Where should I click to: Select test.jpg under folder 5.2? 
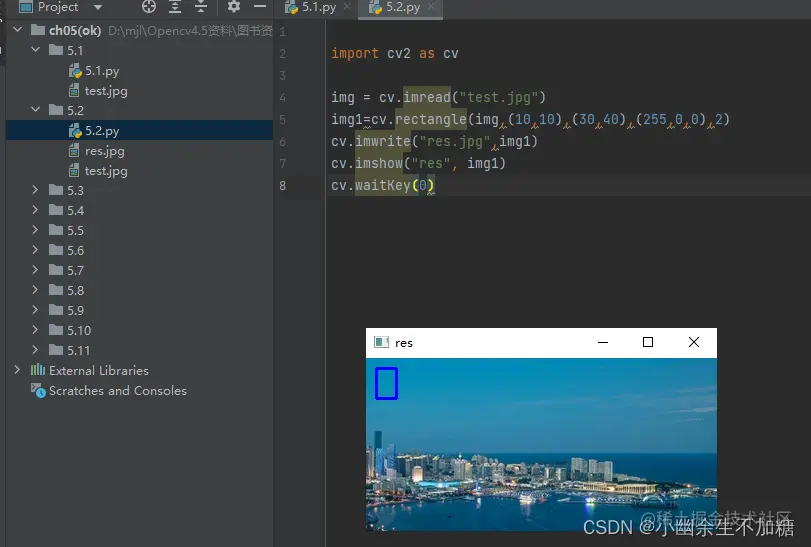[106, 171]
